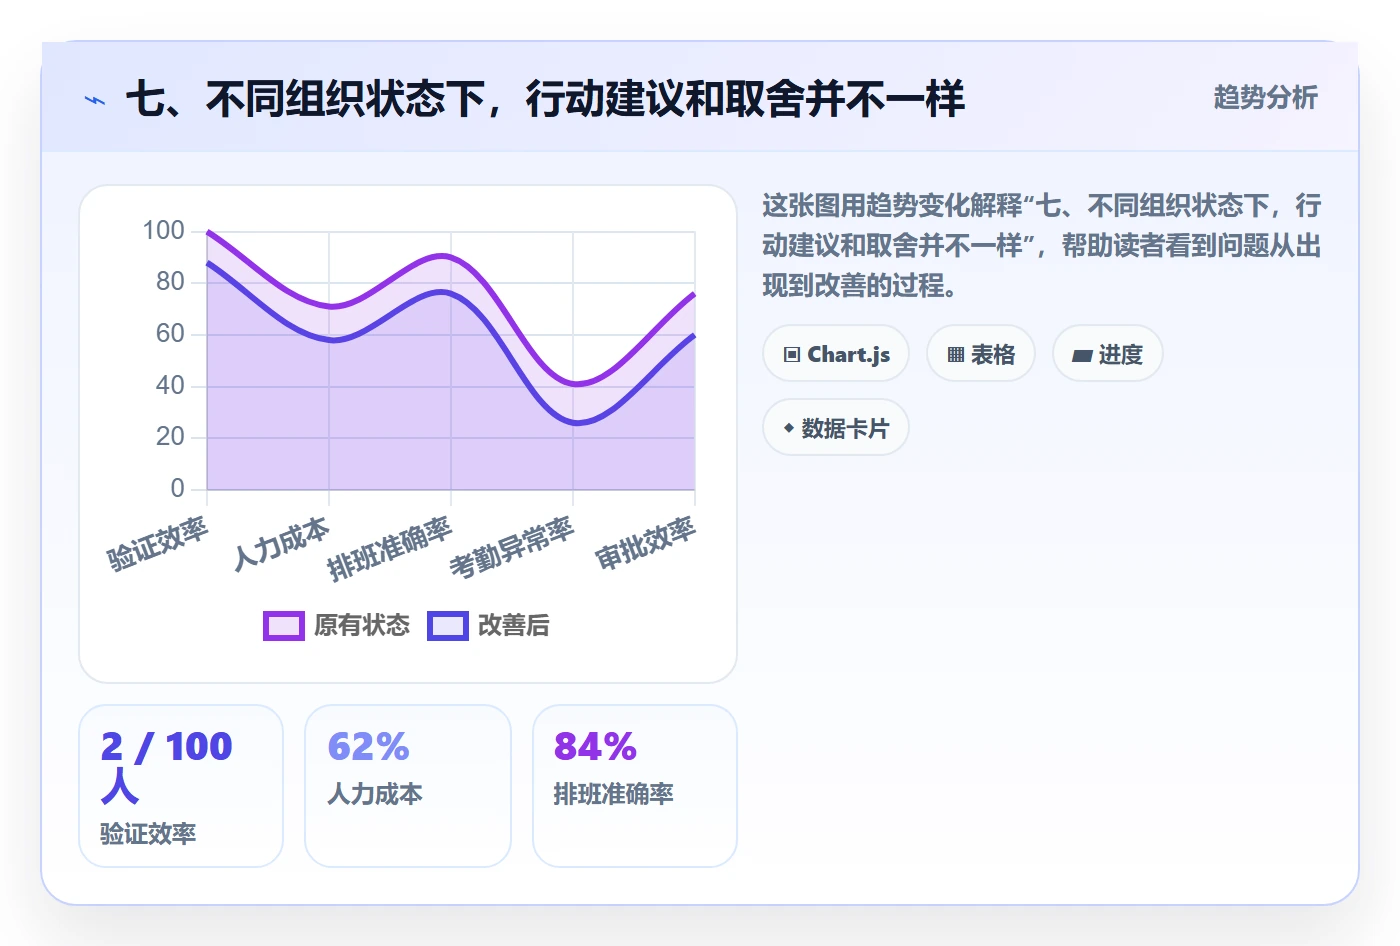Screen dimensions: 1400x946
Task: Open the 62% 人力成本 stat card
Action: (408, 786)
